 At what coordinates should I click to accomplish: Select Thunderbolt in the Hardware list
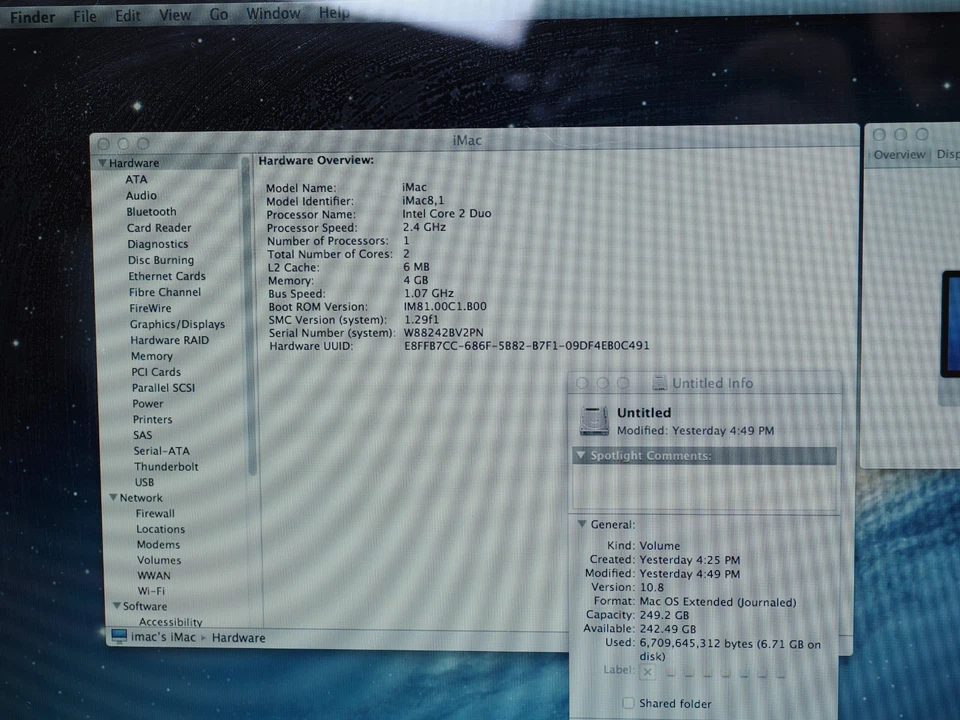166,466
